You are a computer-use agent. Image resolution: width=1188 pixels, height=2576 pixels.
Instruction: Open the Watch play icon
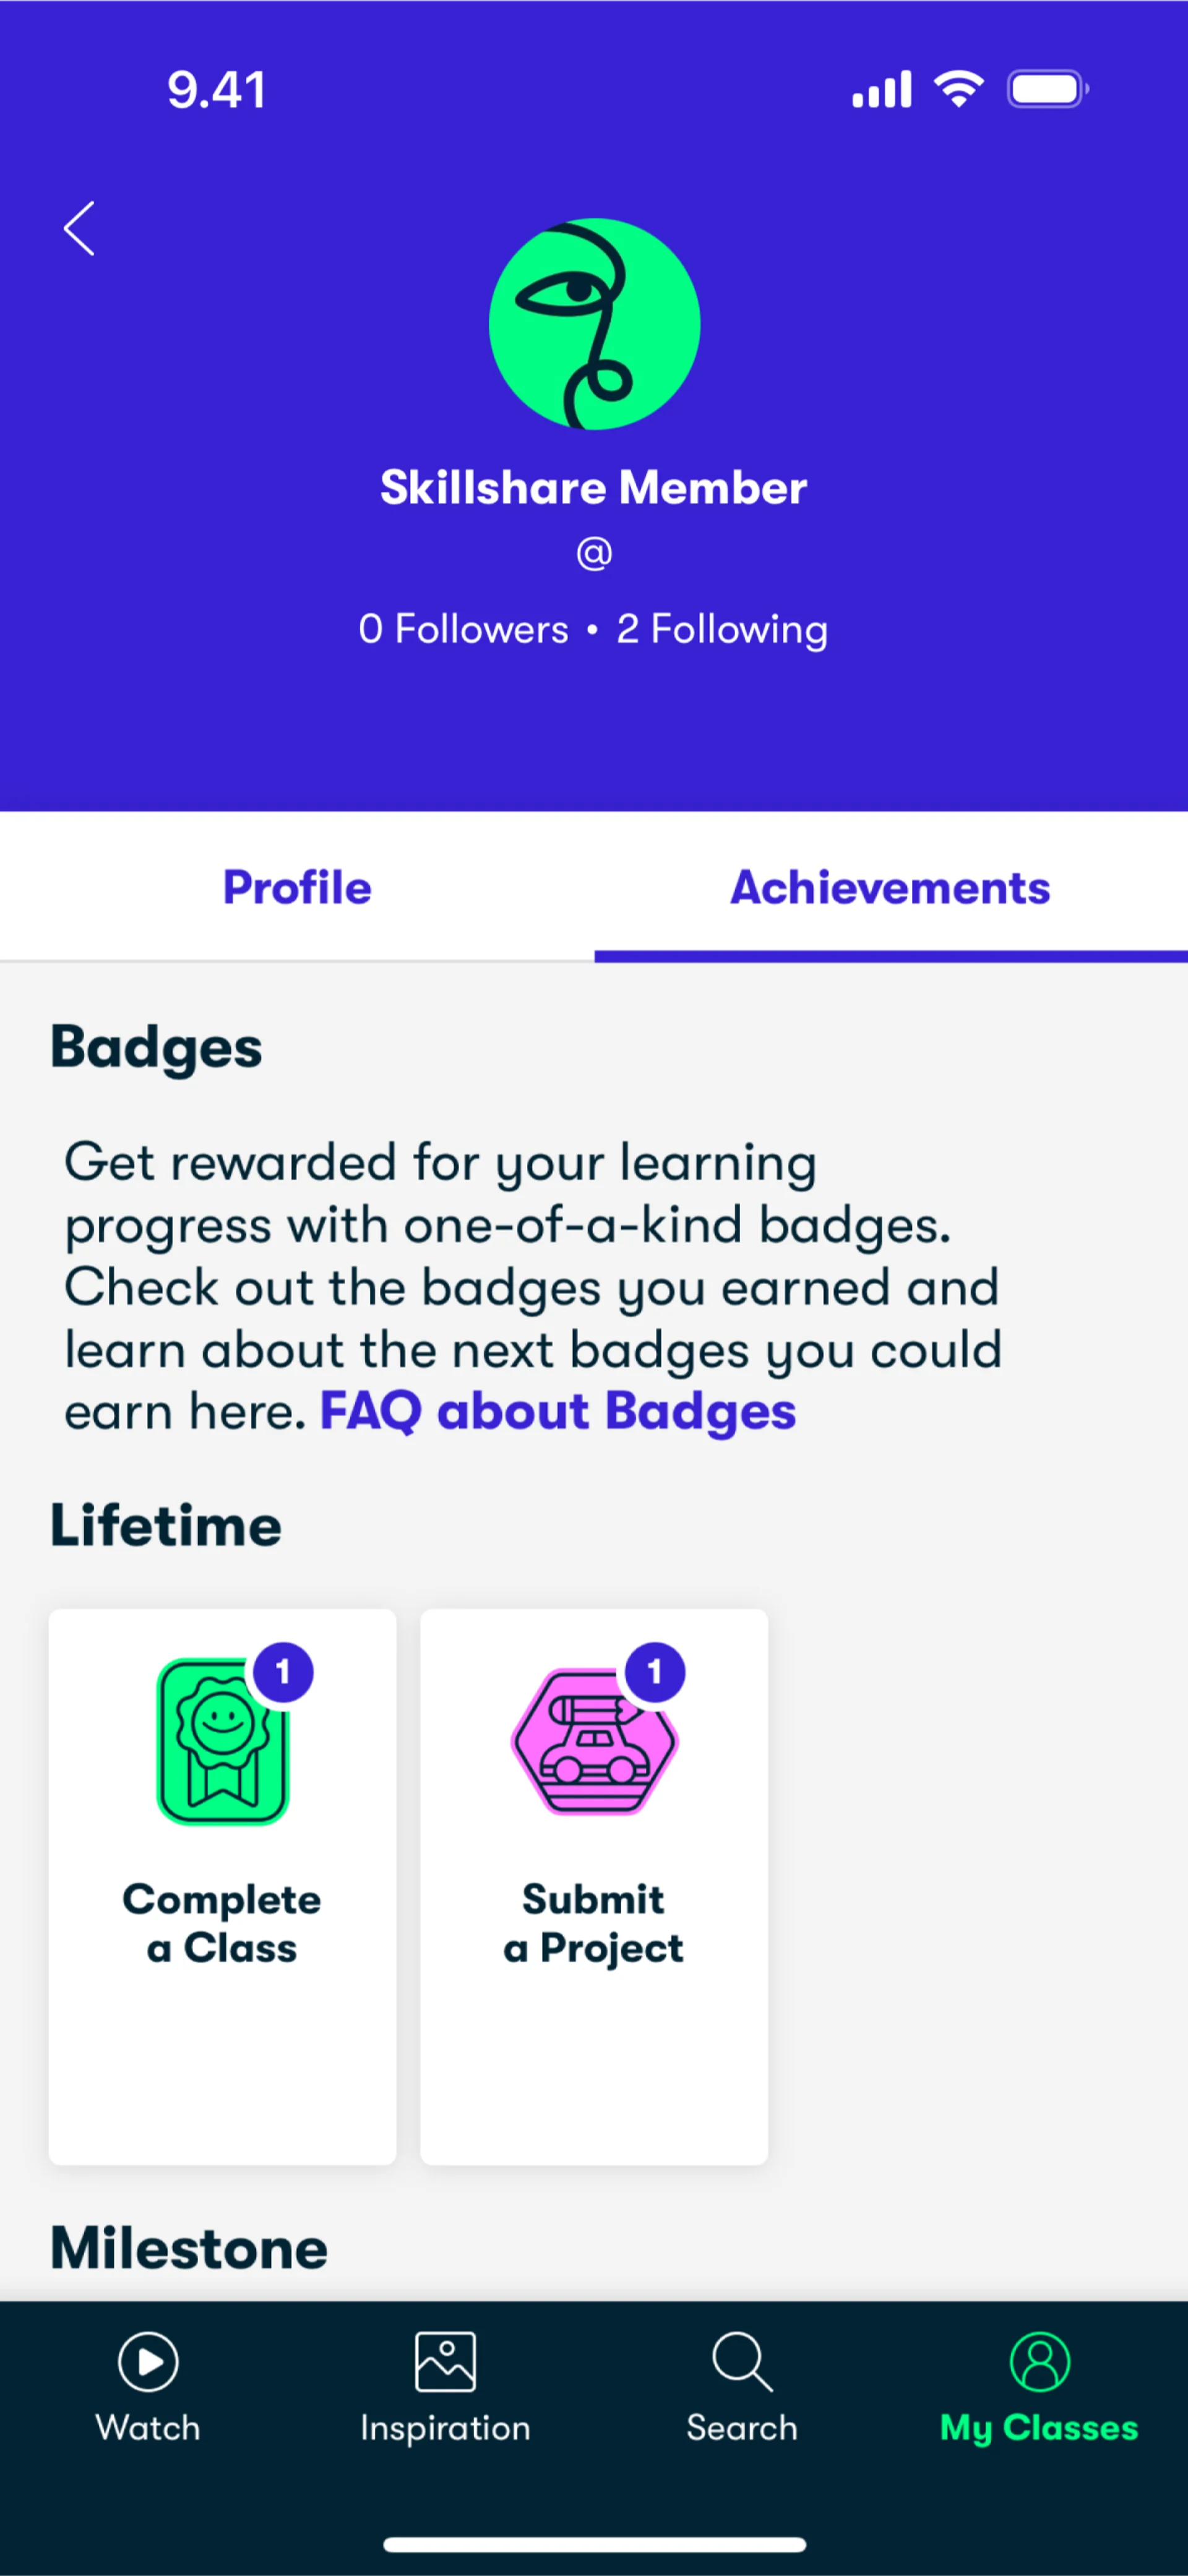point(148,2362)
